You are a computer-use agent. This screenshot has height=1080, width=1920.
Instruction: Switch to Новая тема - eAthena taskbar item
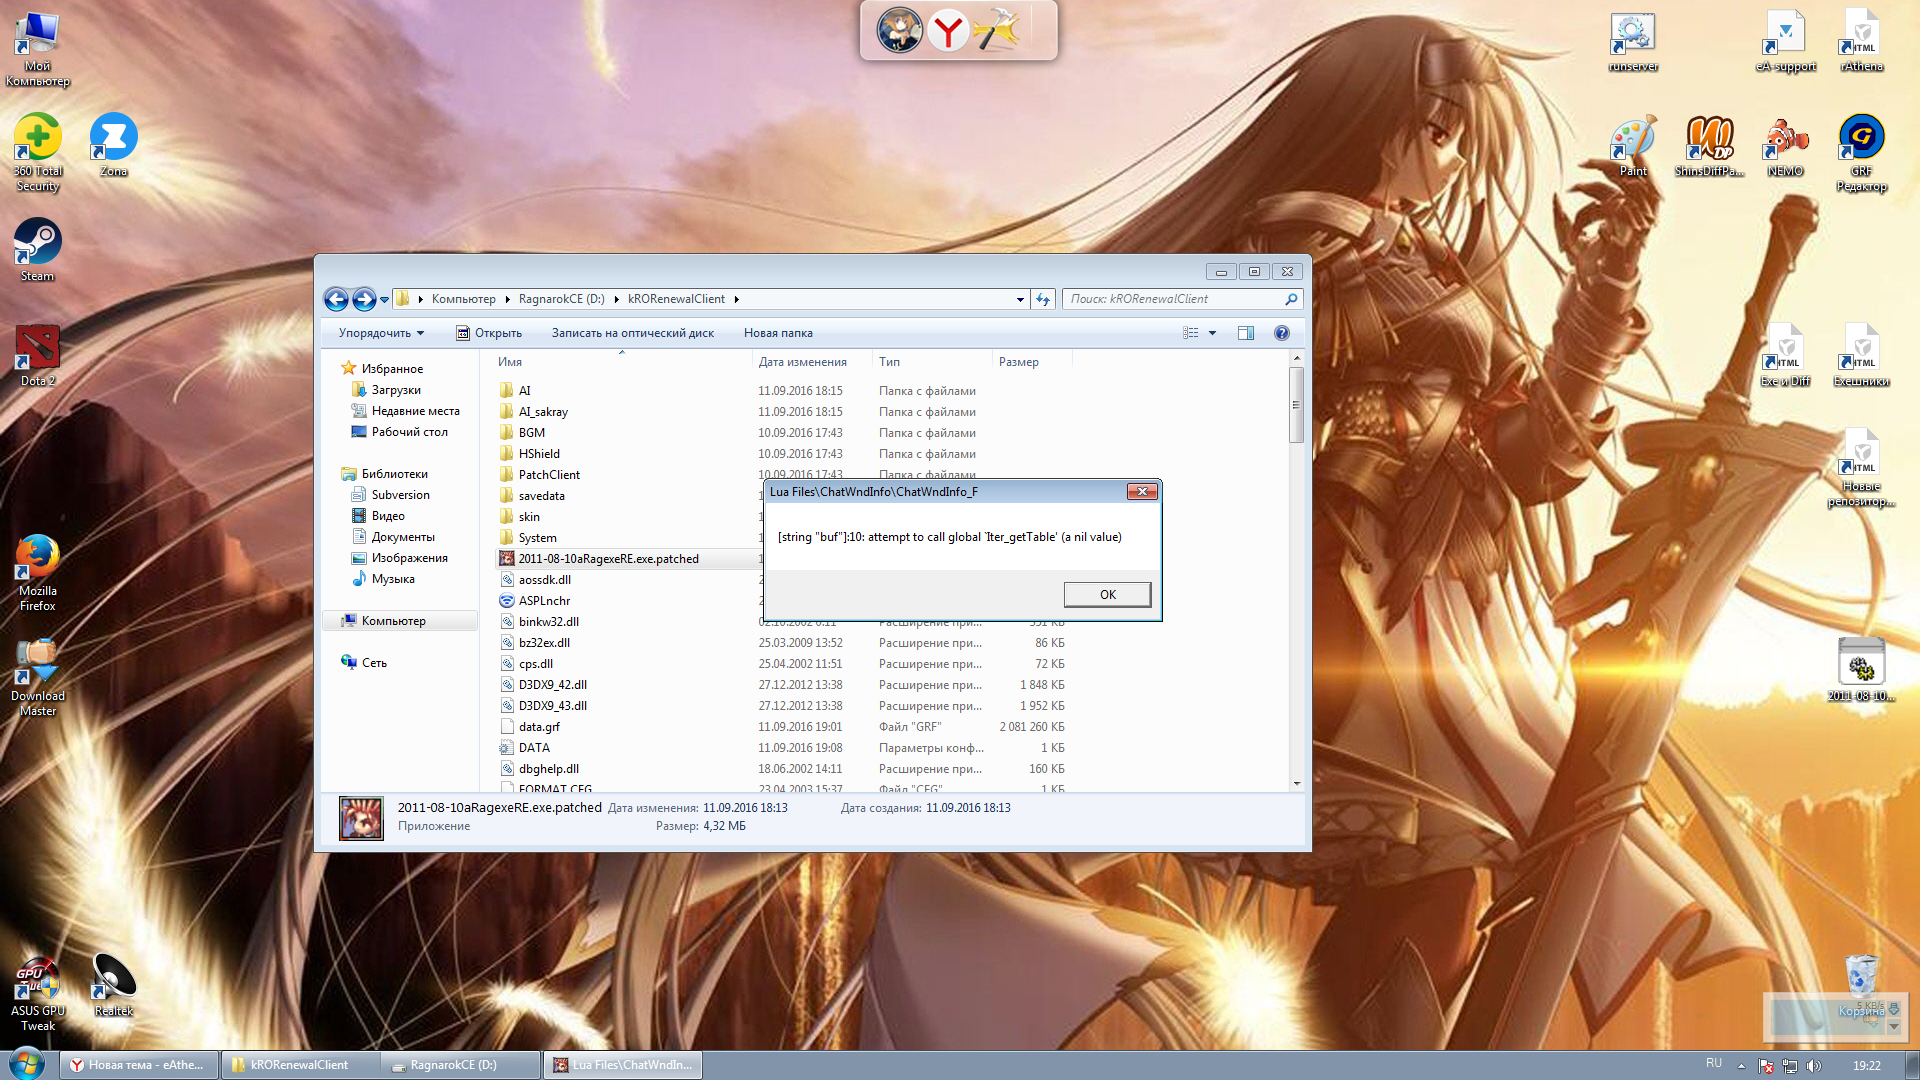click(139, 1065)
